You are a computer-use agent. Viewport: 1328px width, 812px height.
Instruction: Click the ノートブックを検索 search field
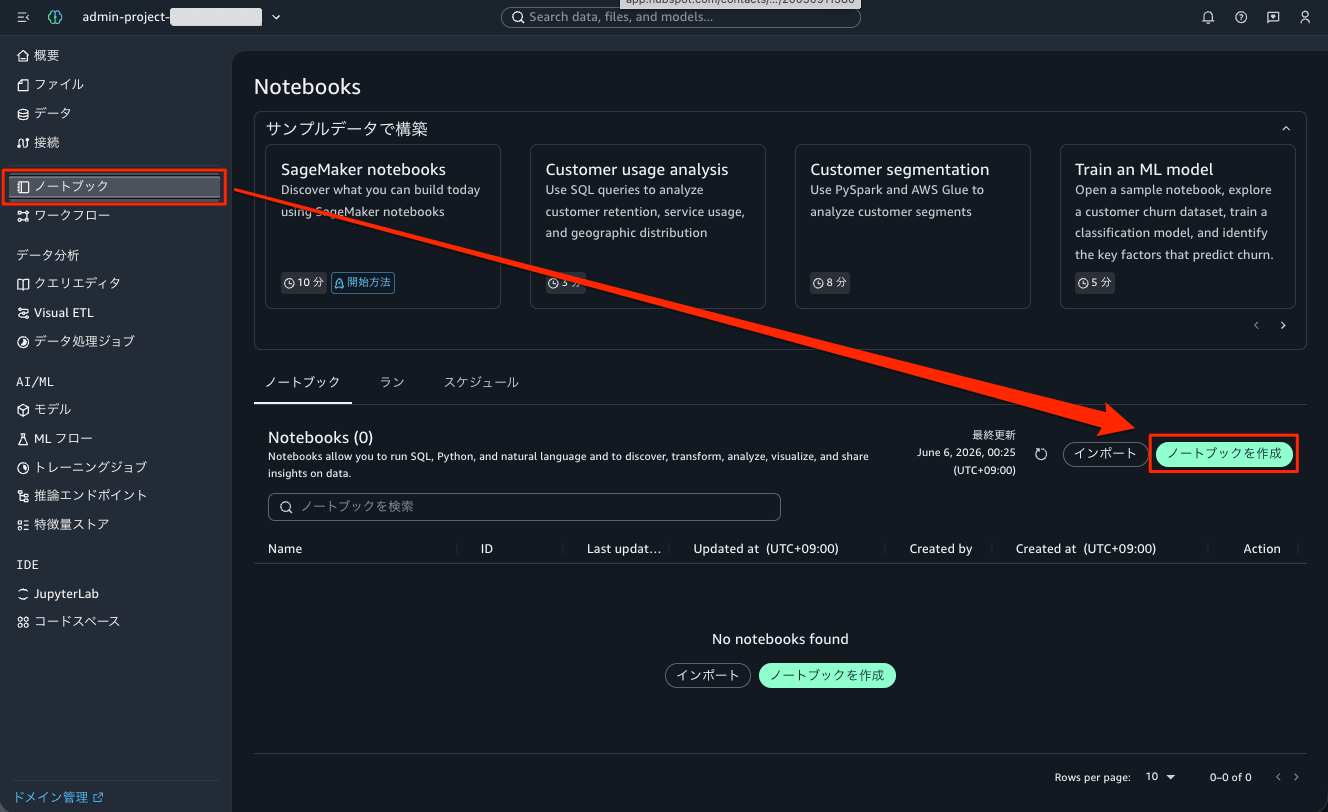click(524, 507)
